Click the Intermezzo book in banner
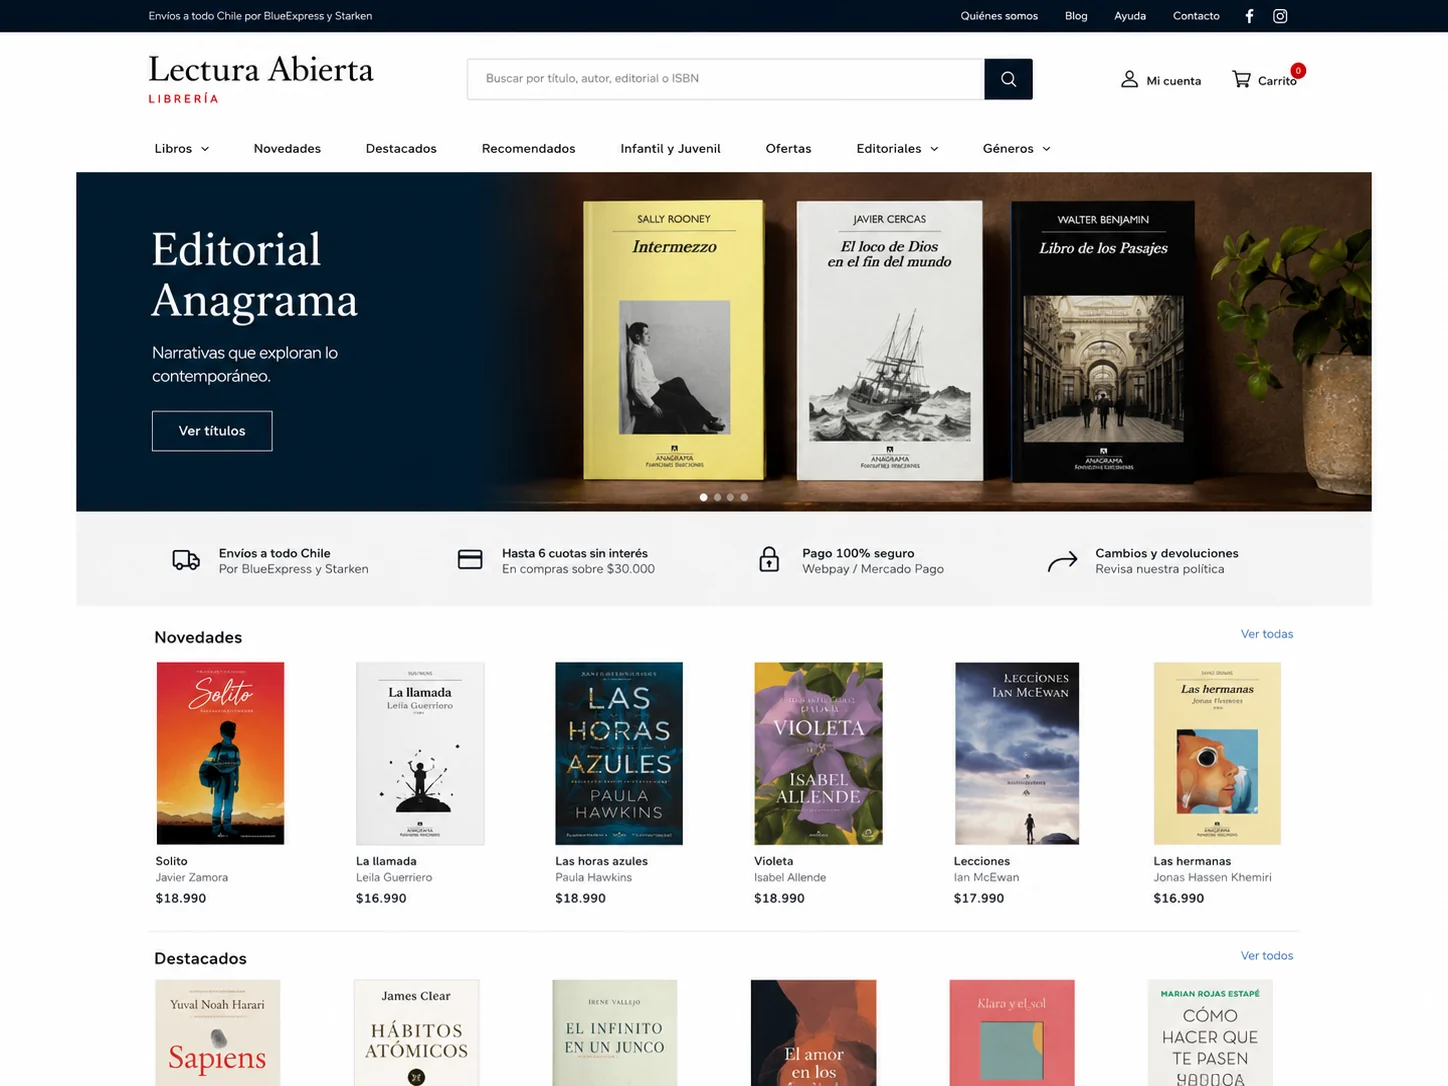Screen dimensions: 1448x1086 point(674,340)
